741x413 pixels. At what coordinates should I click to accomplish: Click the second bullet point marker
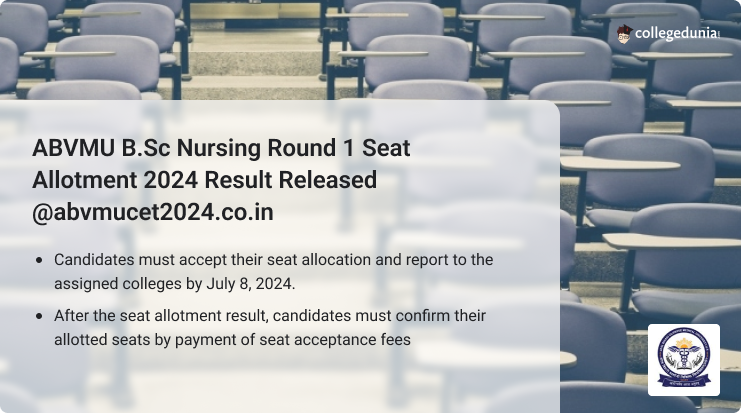point(39,316)
